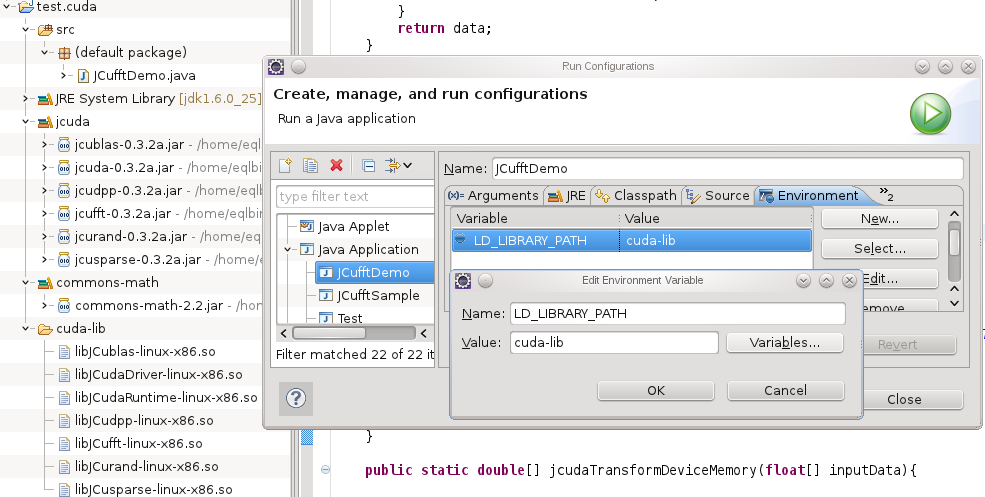Select the JCufftDemo launch configuration
The width and height of the screenshot is (985, 497).
(x=373, y=272)
